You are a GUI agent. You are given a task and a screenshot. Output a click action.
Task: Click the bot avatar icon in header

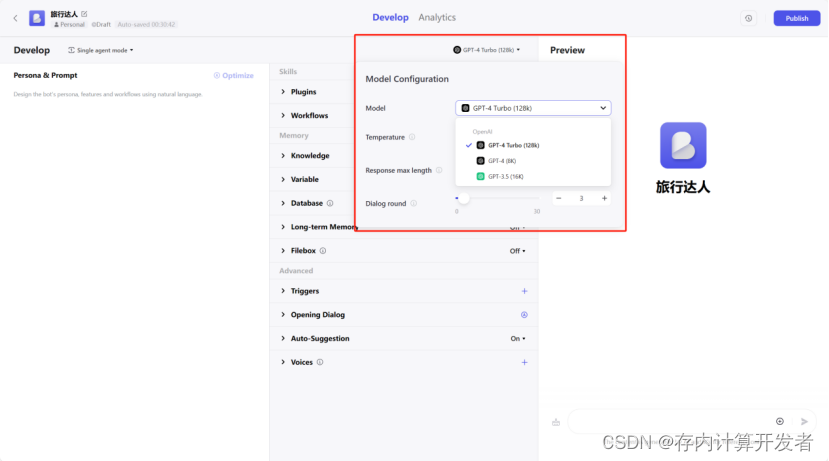click(36, 18)
